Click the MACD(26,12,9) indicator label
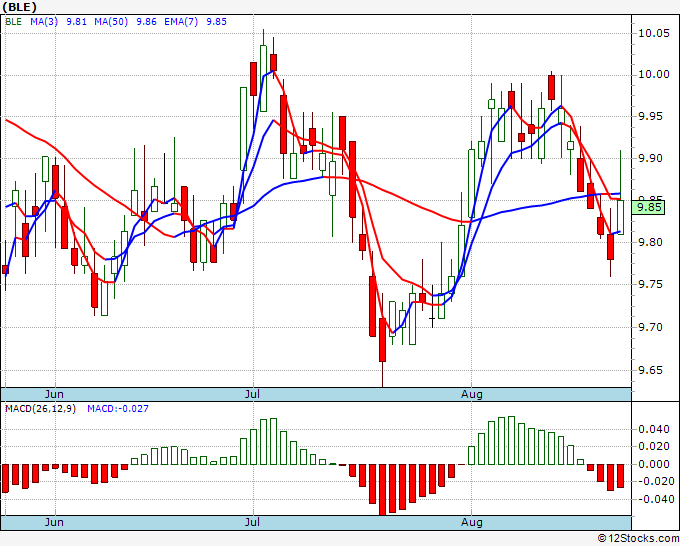Screen dimensions: 680x546 click(40, 409)
